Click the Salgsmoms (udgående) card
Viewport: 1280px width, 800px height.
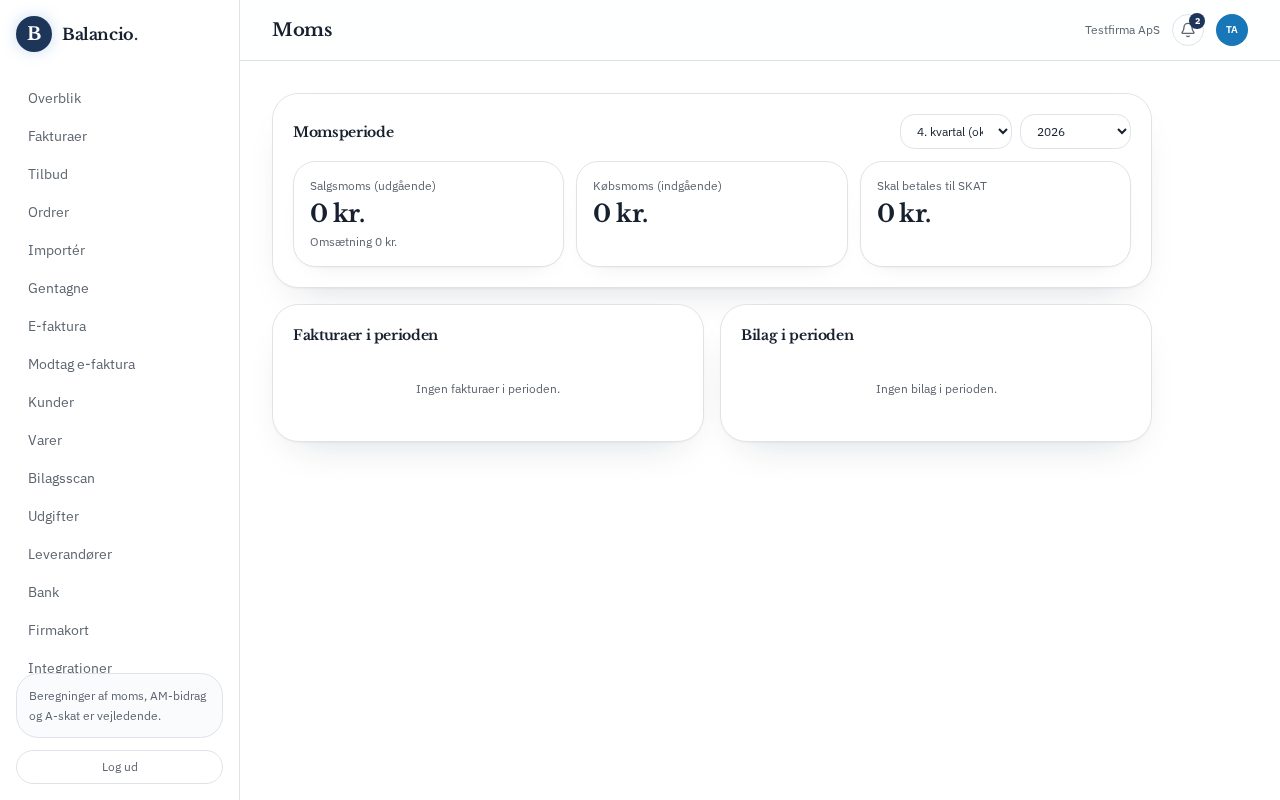428,214
